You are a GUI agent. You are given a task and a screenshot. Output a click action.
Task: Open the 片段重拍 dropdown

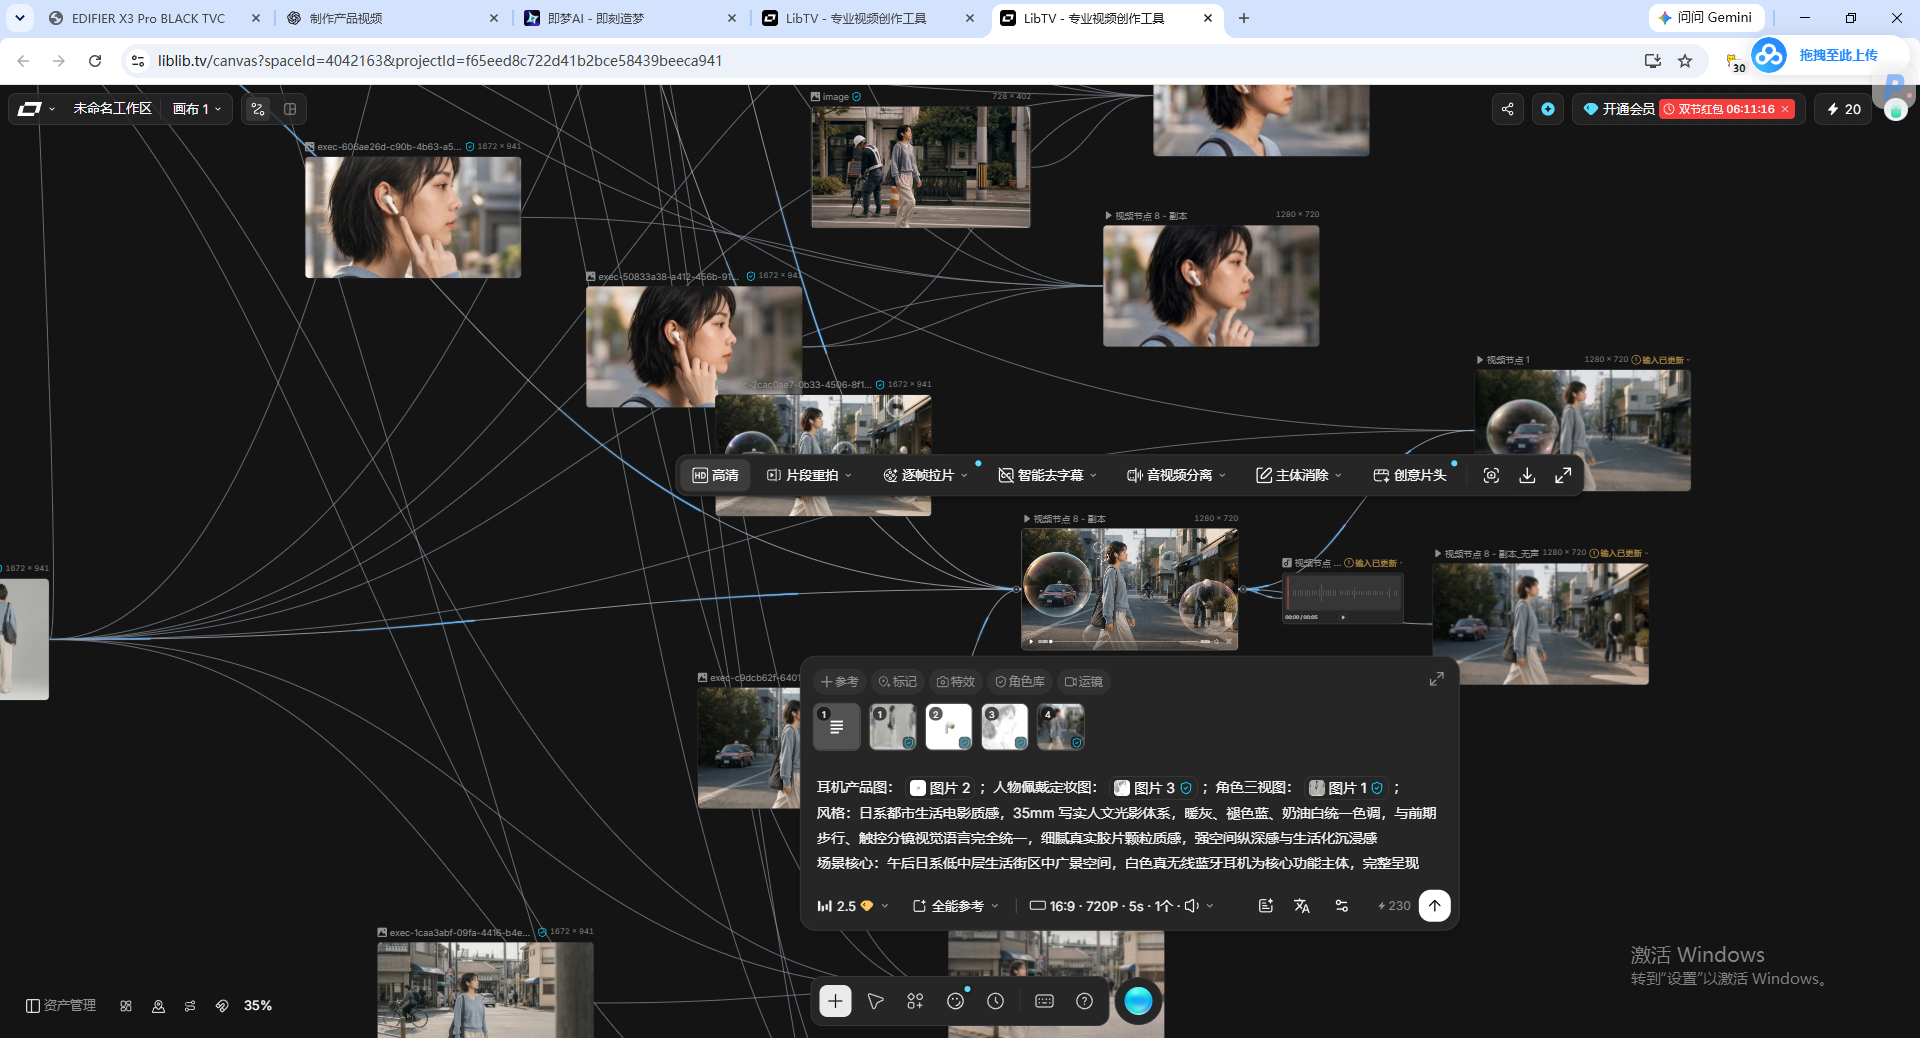[x=809, y=475]
